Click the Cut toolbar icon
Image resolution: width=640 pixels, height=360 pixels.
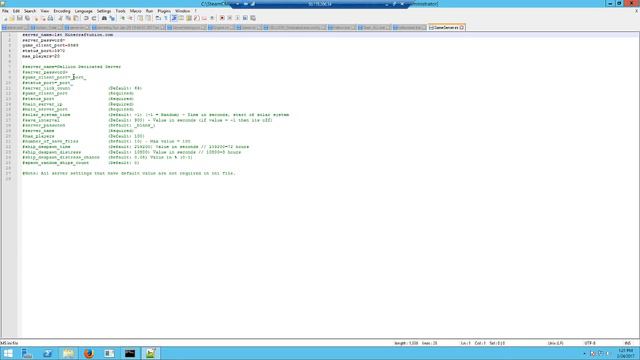pos(60,18)
